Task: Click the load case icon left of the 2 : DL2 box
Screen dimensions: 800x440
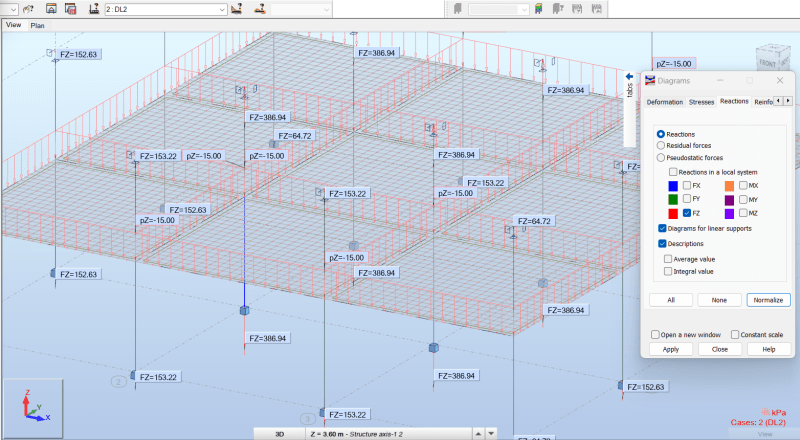Action: click(x=94, y=9)
